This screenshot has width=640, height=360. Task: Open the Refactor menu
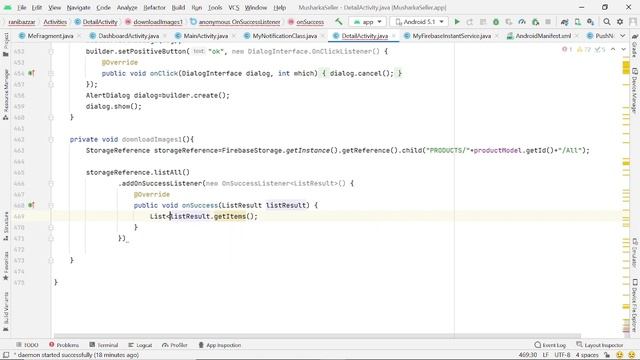(154, 7)
